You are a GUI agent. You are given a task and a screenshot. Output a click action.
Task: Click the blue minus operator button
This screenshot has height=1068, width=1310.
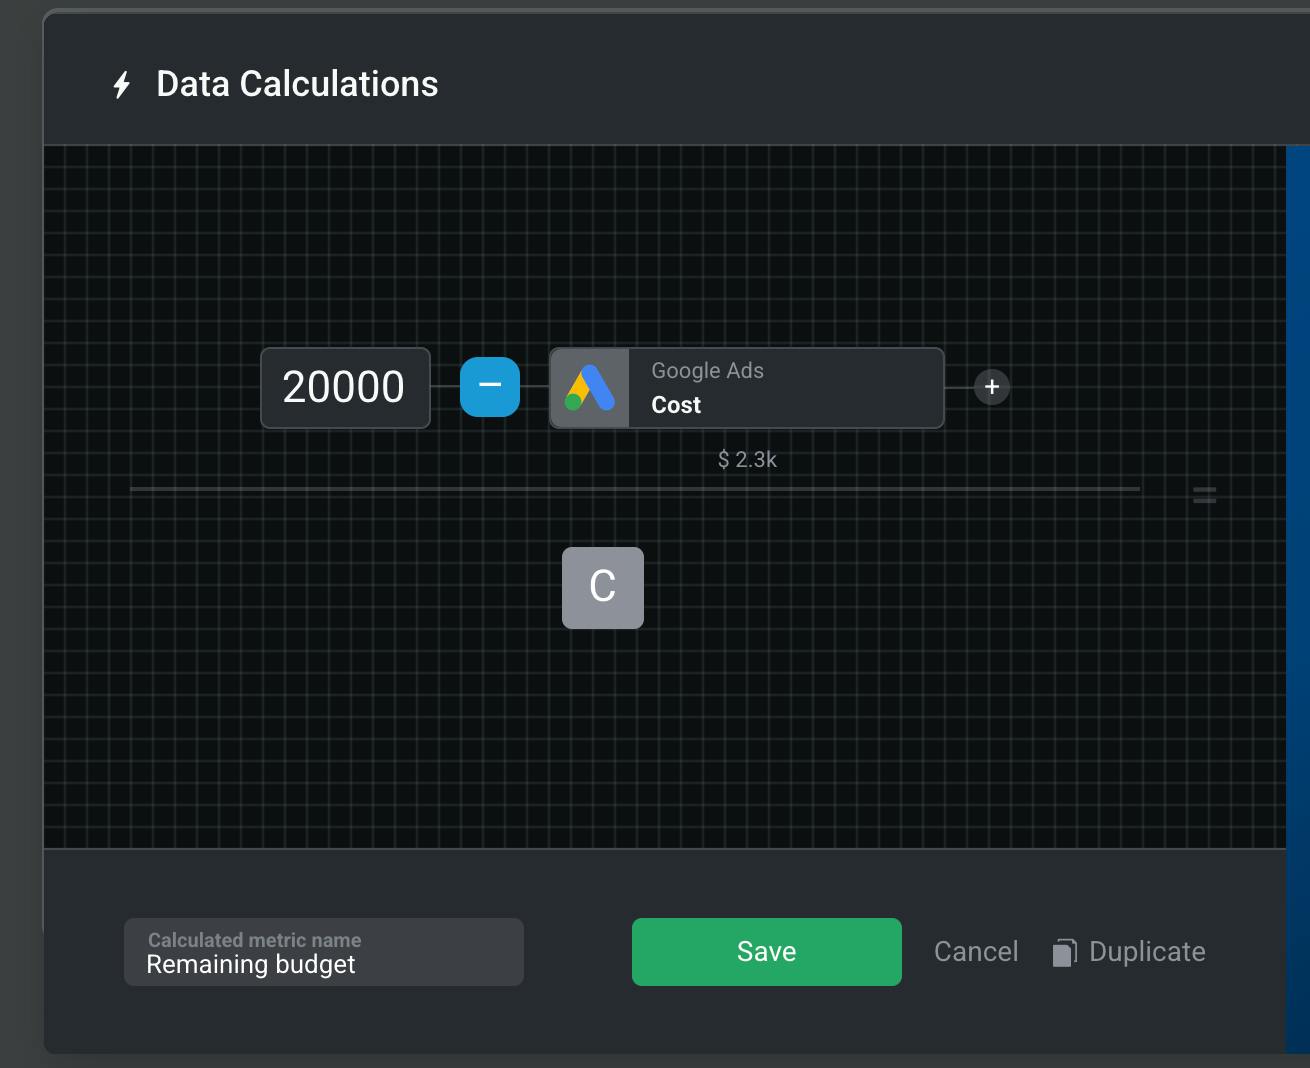(490, 386)
